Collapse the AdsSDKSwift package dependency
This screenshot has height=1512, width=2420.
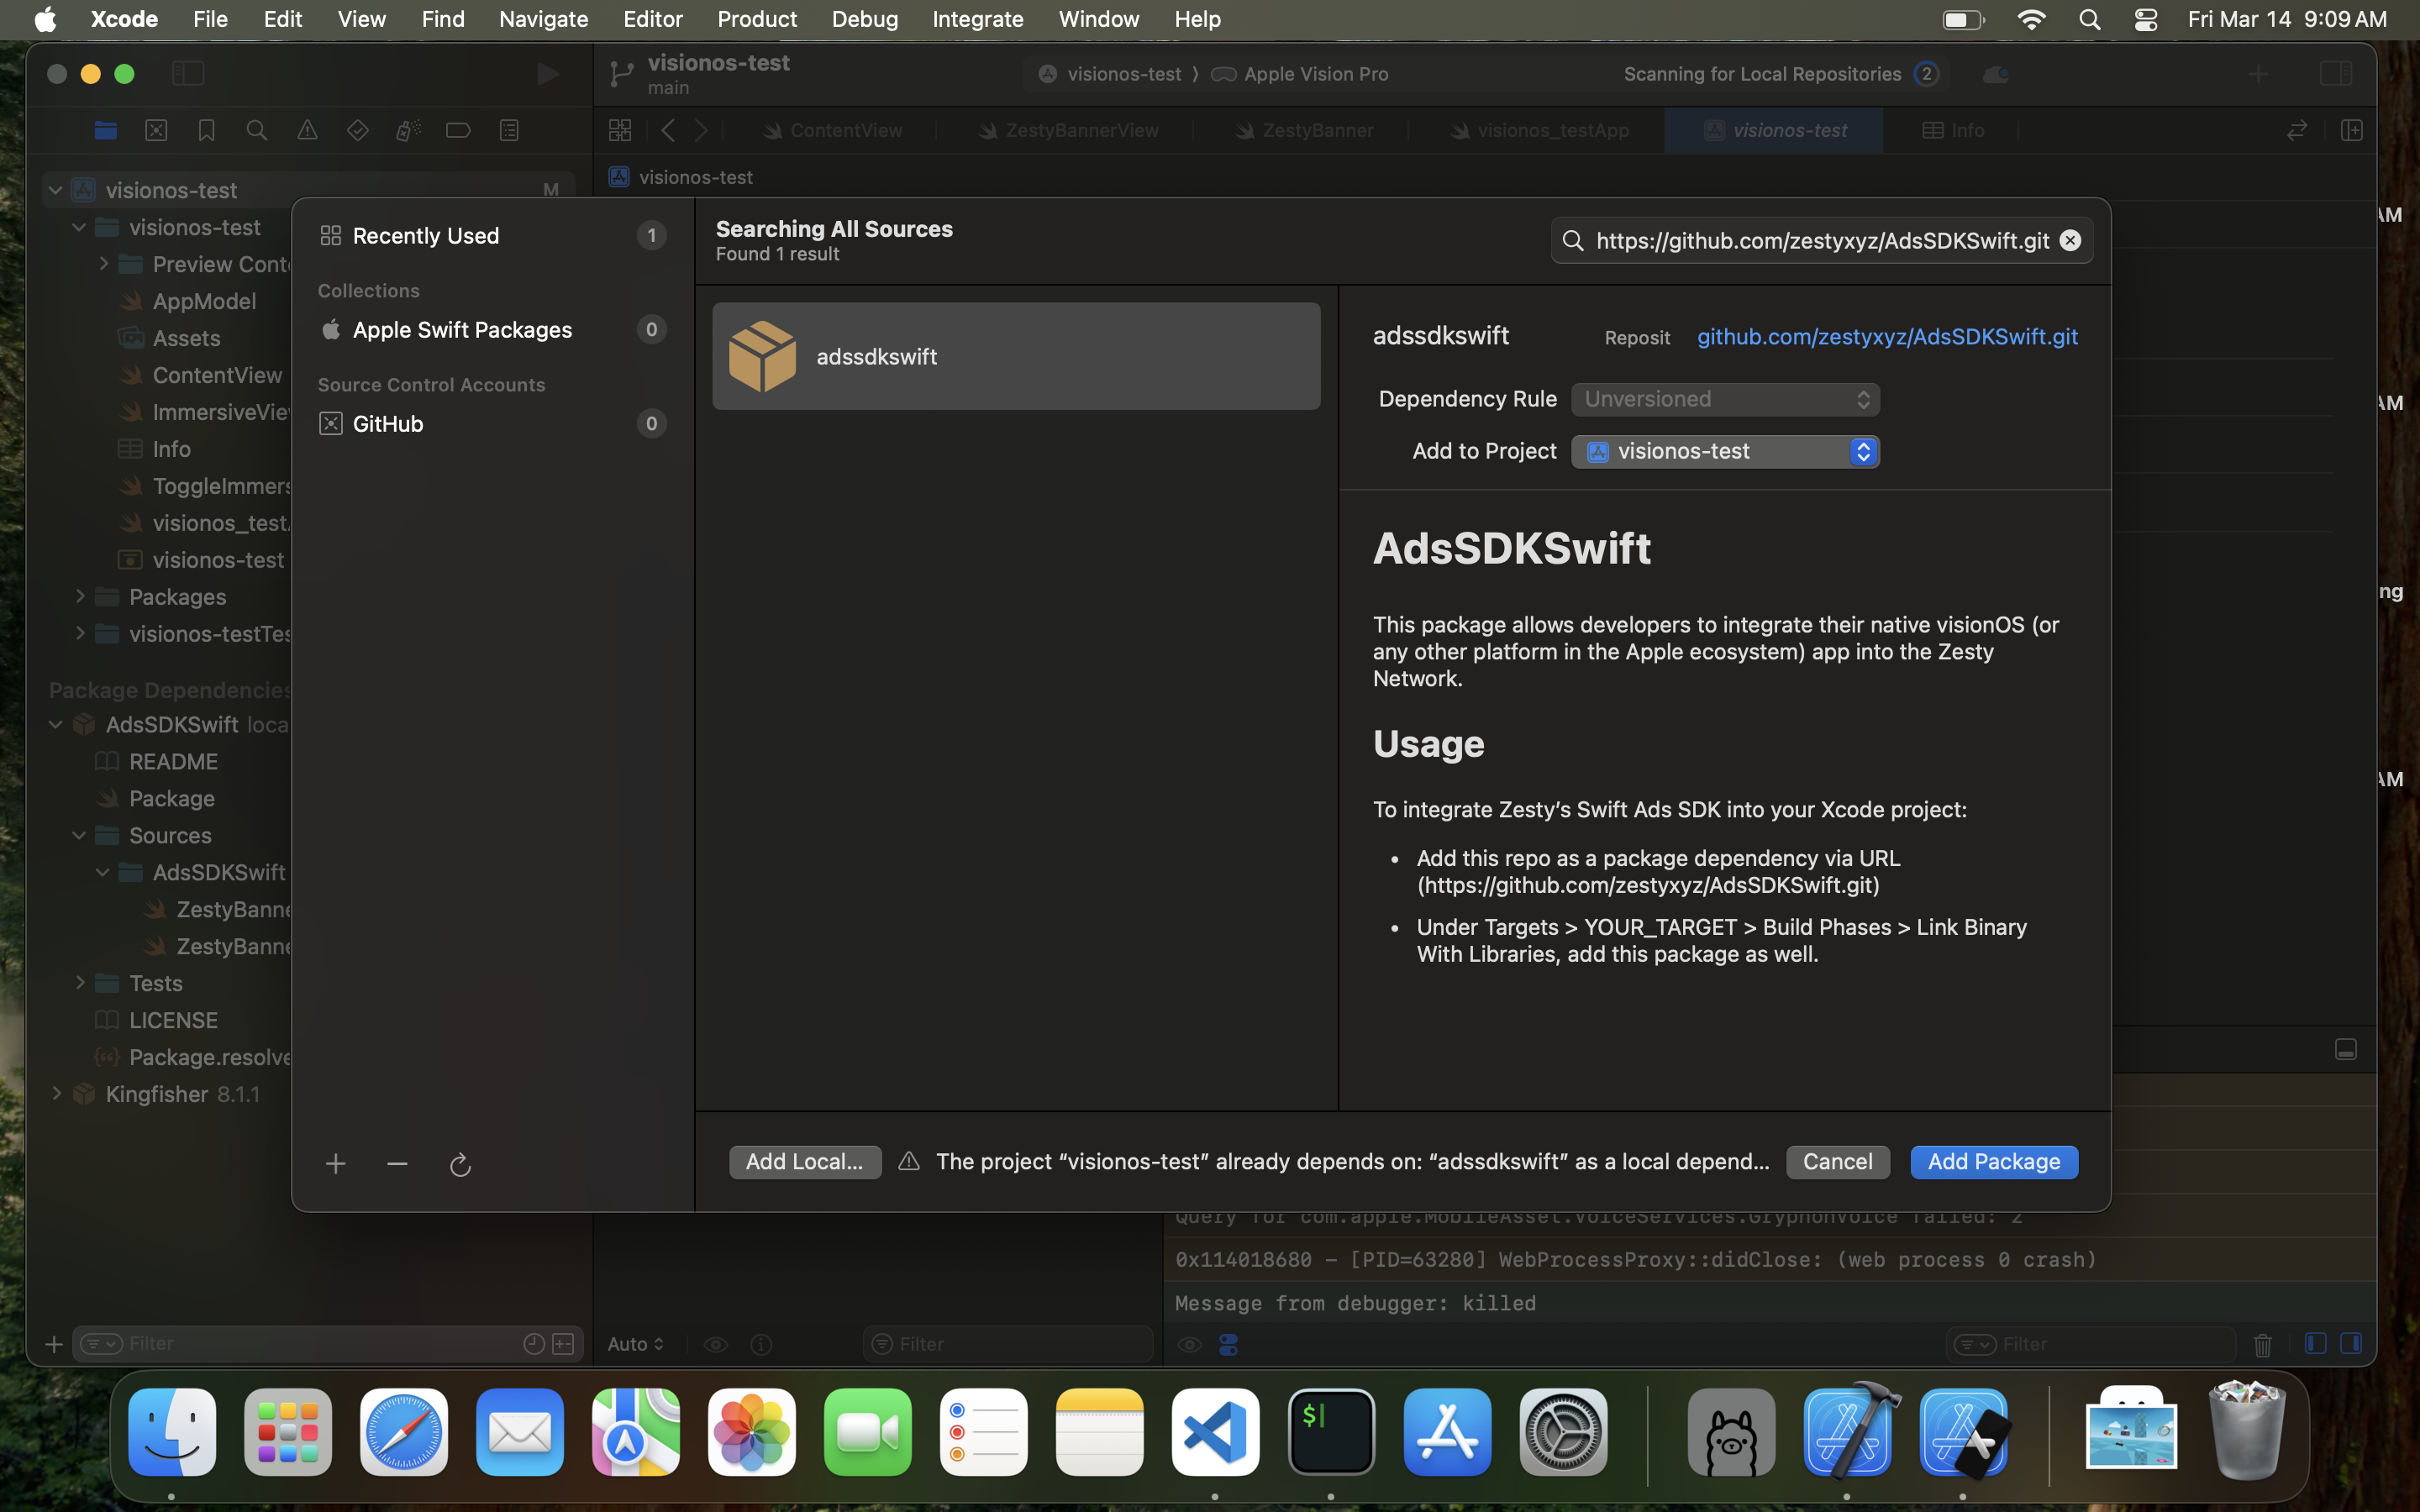(x=56, y=724)
